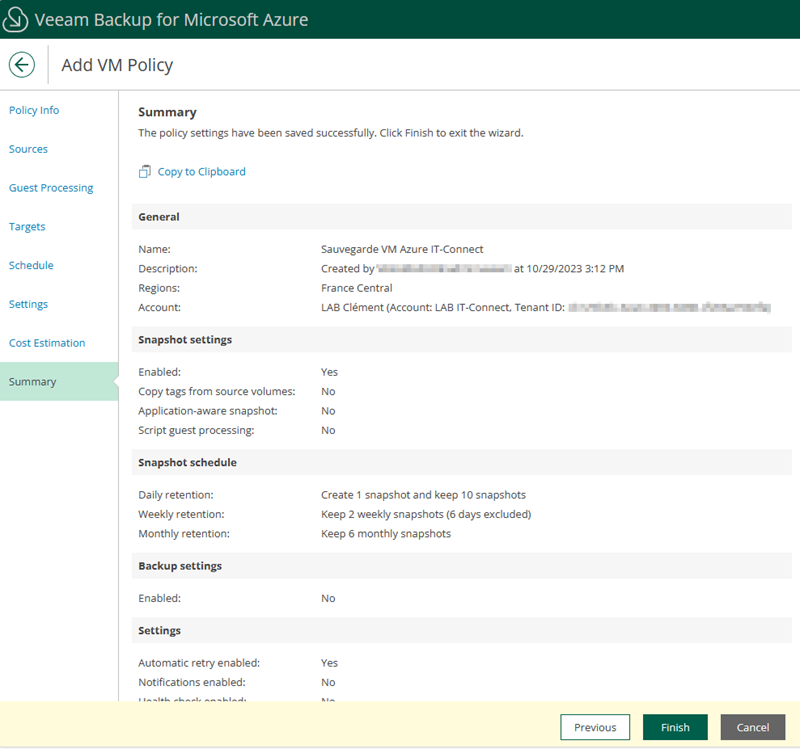Click the Snapshot schedule section header

[187, 463]
